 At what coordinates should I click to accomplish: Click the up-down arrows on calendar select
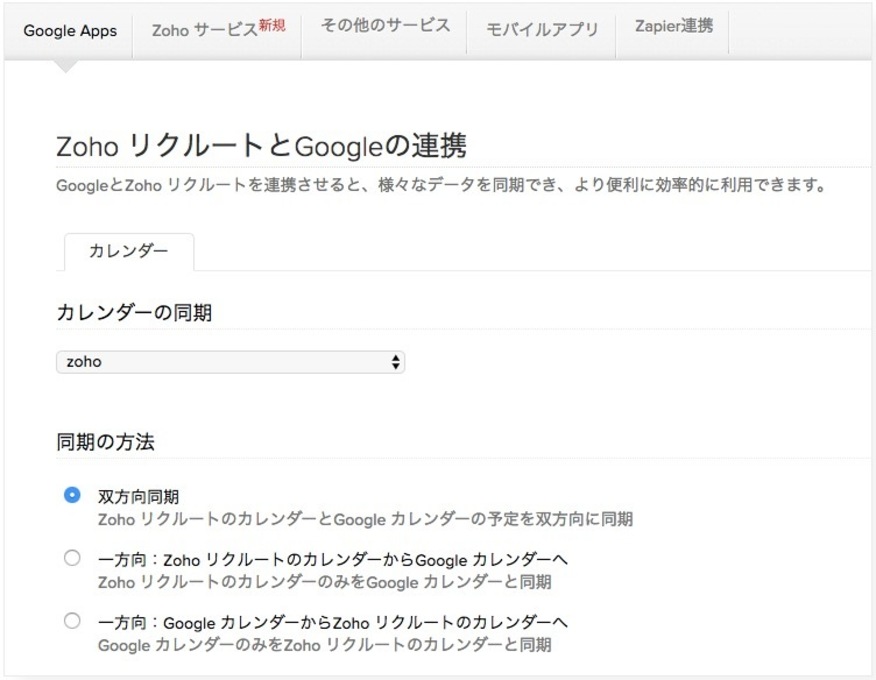395,362
